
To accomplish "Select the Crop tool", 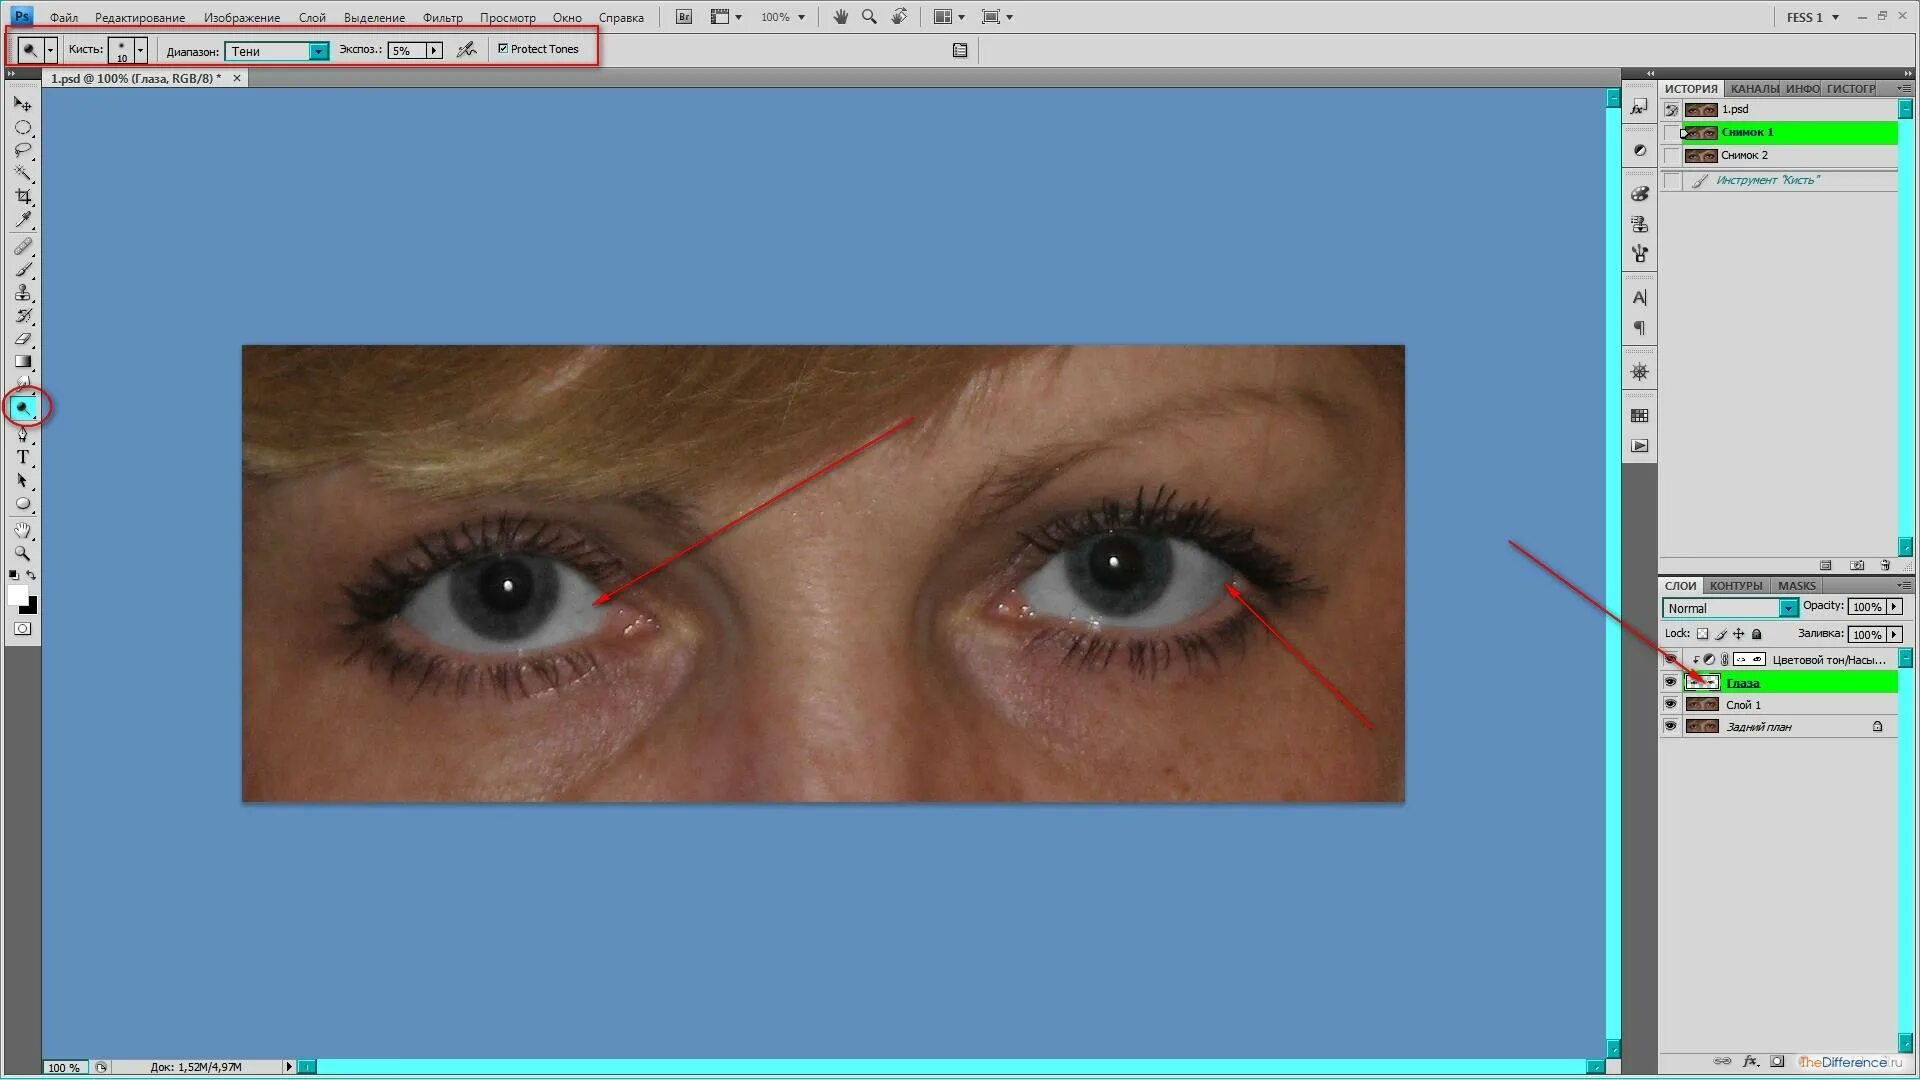I will (x=23, y=197).
